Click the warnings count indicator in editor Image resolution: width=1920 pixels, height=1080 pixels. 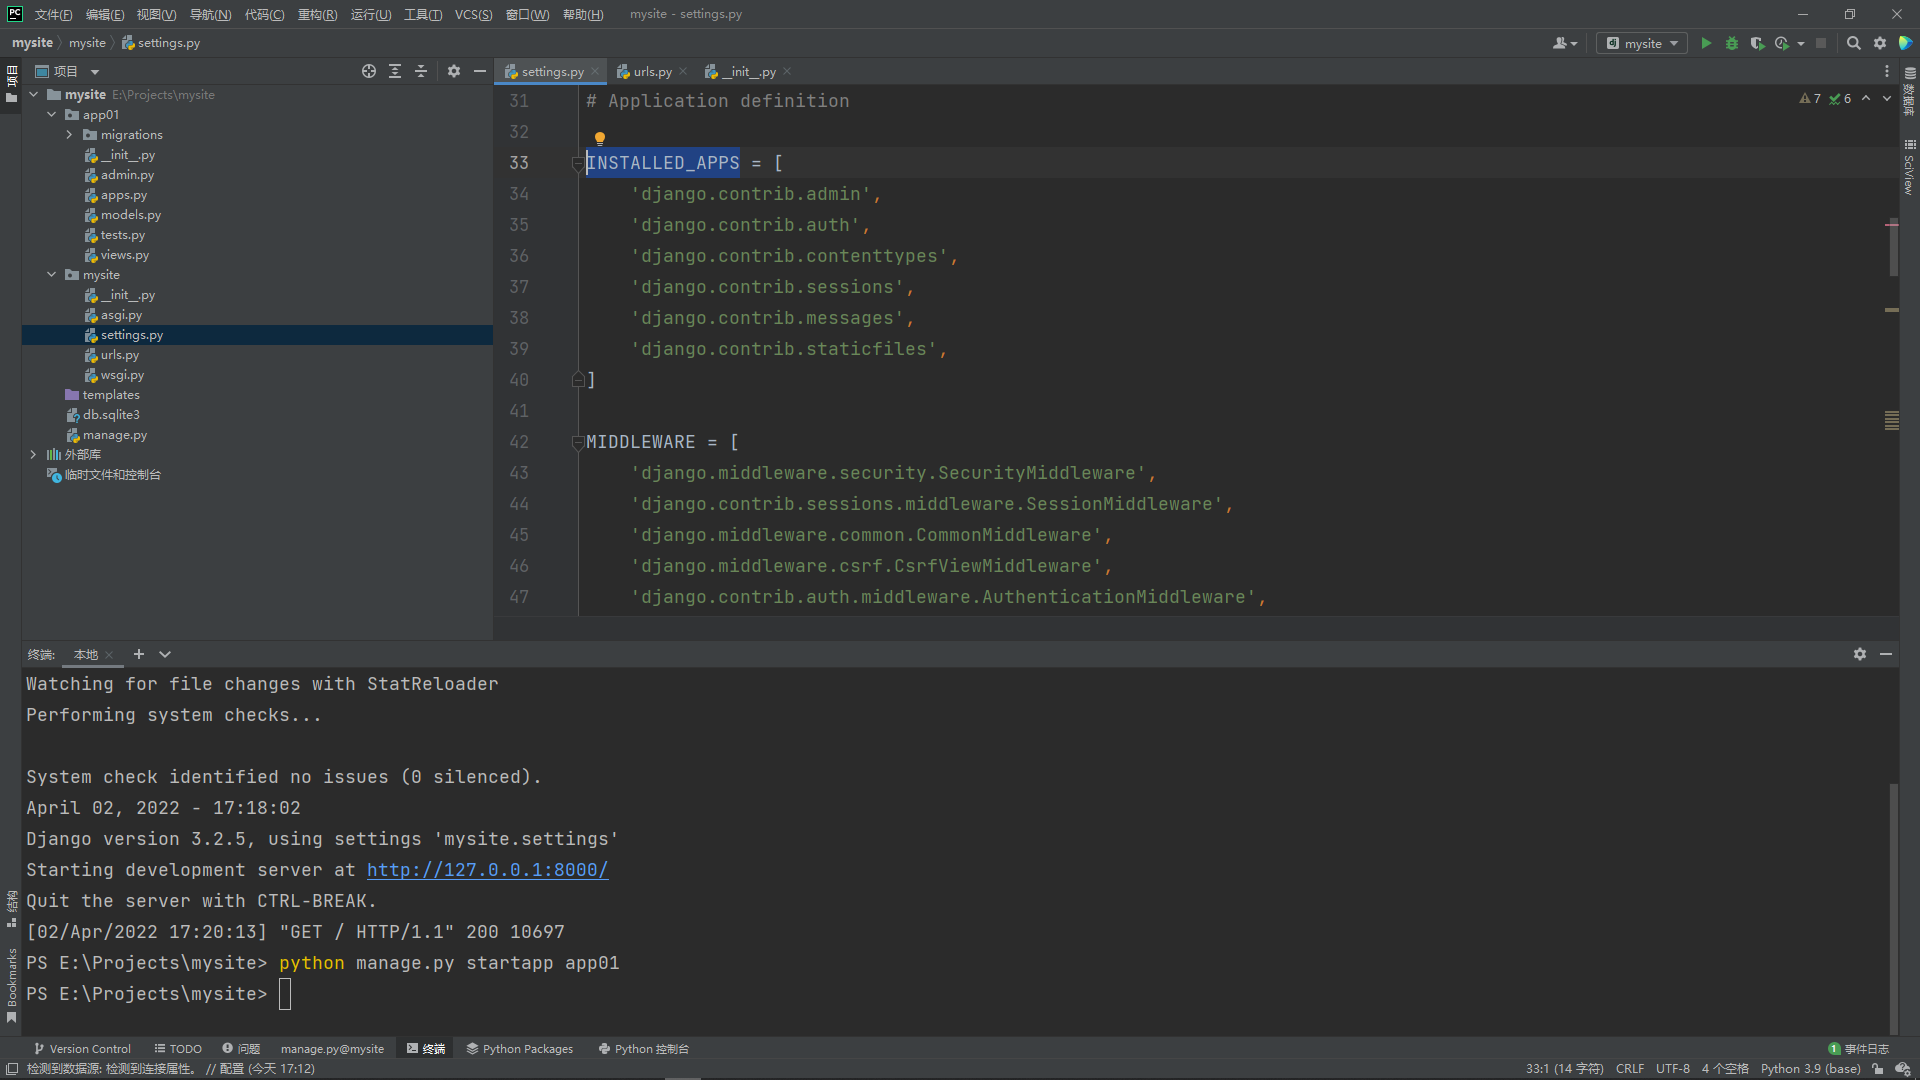click(1810, 98)
